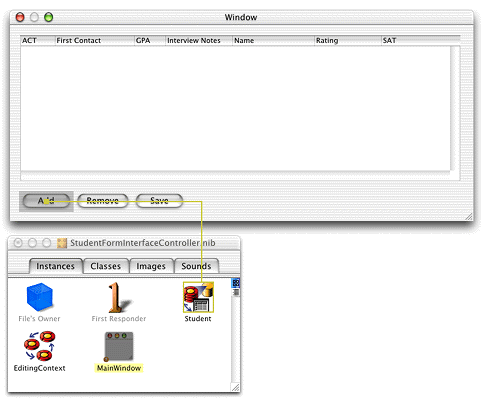Minimize the Window with middle button
Screen dimensions: 486x404
pyautogui.click(x=34, y=17)
